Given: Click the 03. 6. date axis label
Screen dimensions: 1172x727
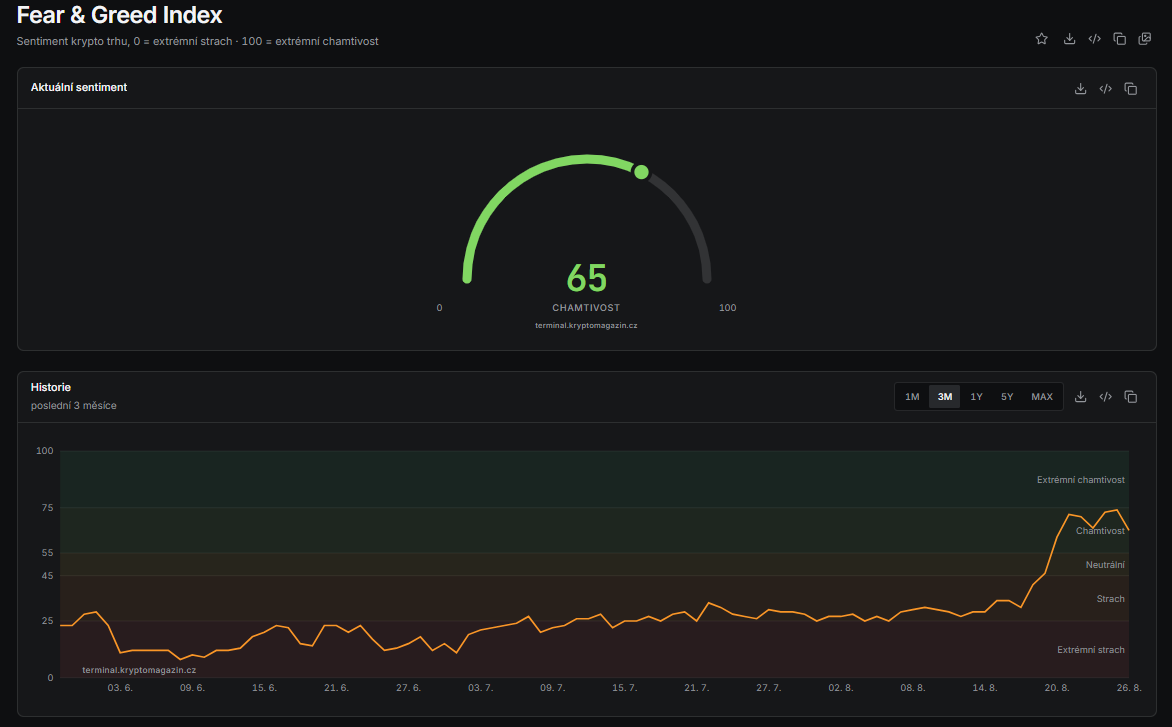Looking at the screenshot, I should pyautogui.click(x=120, y=687).
